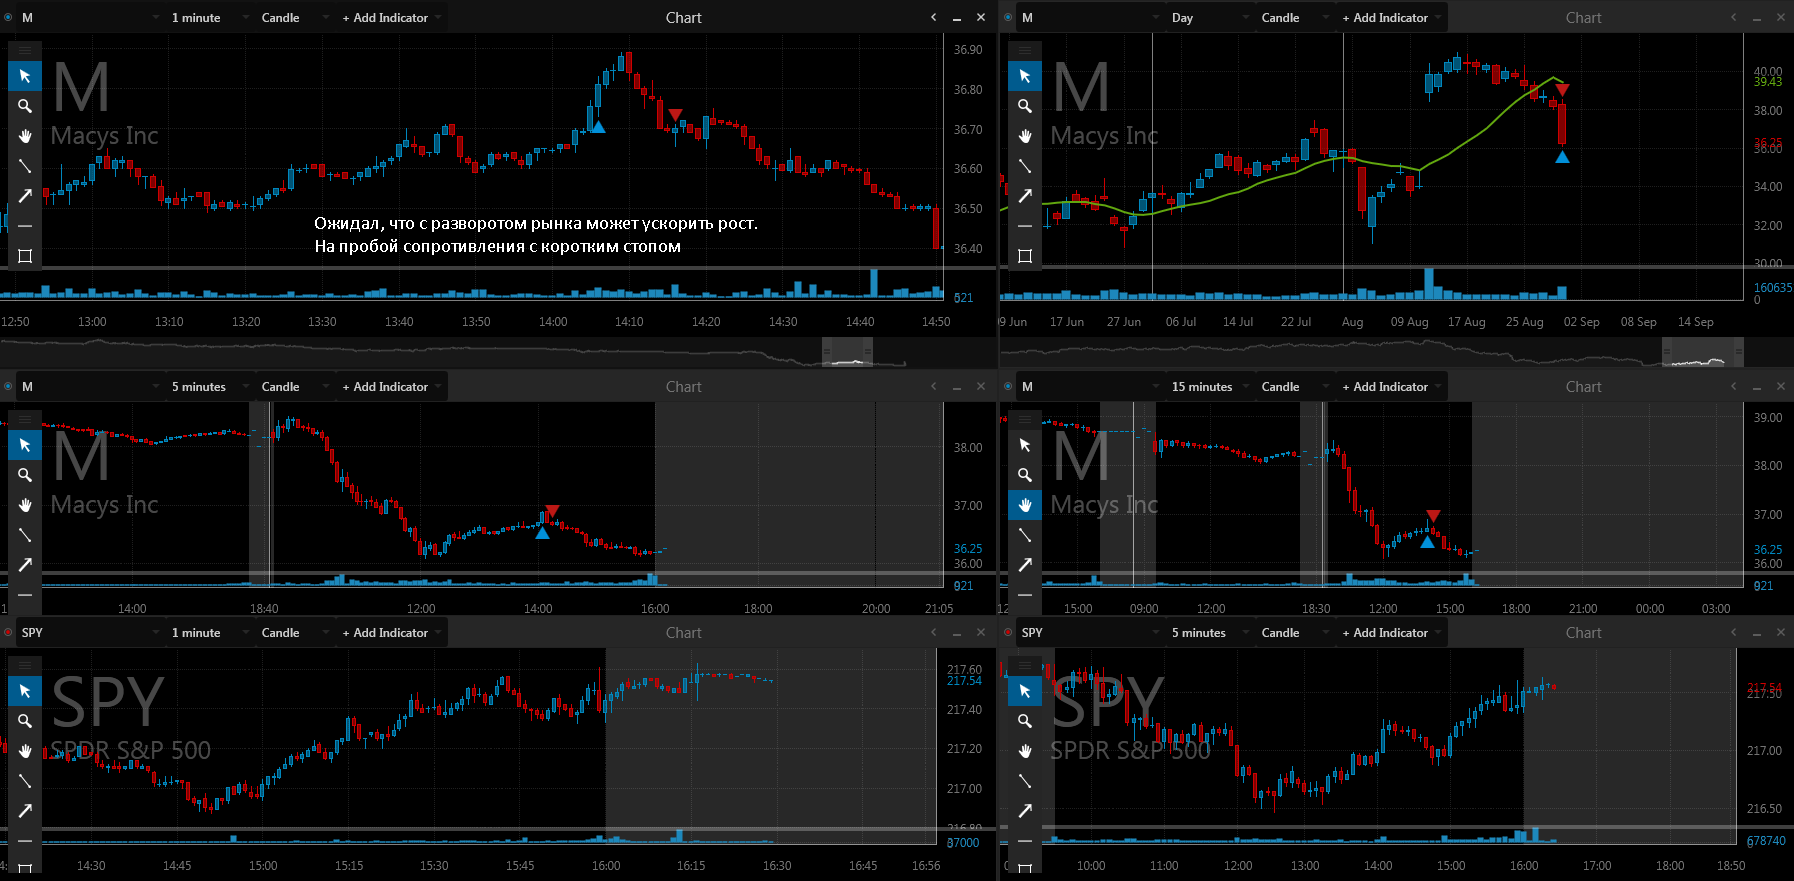Pick the zoom magnifier in SPY 1 minute chart

(25, 721)
